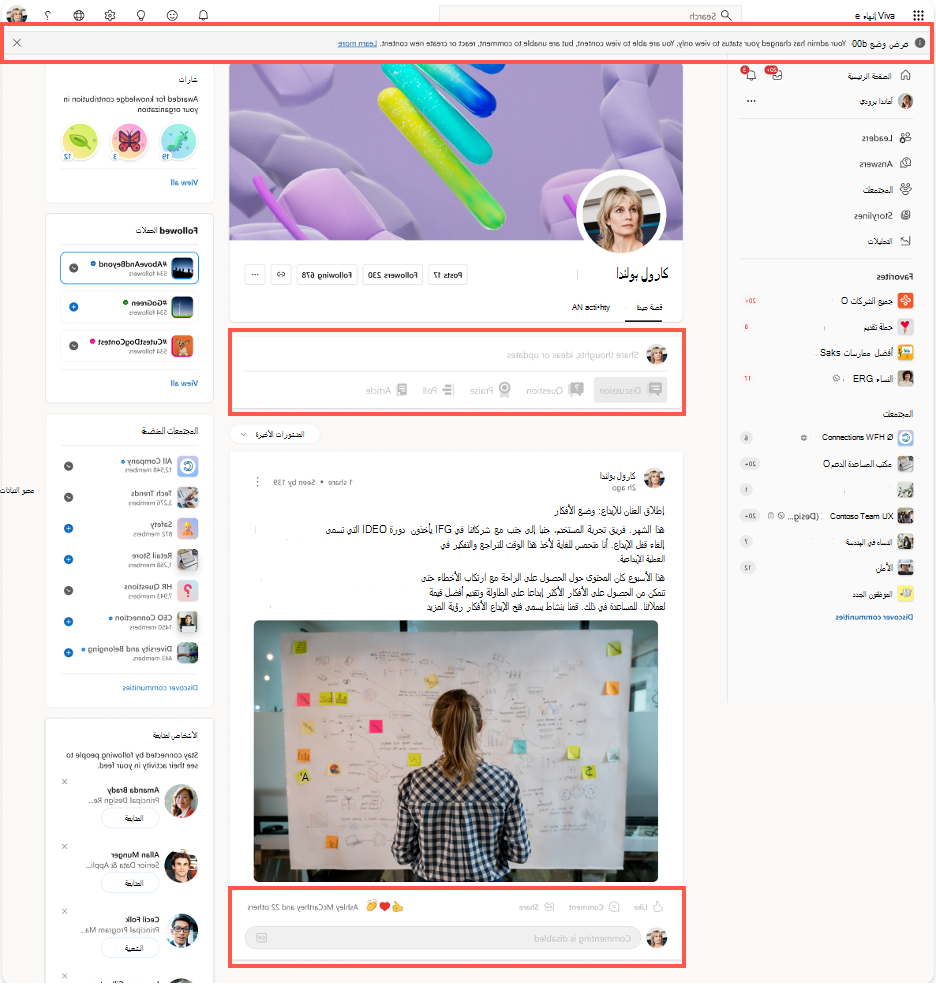The width and height of the screenshot is (936, 984).
Task: Open Storylines icon in the navigation sidebar
Action: 905,215
